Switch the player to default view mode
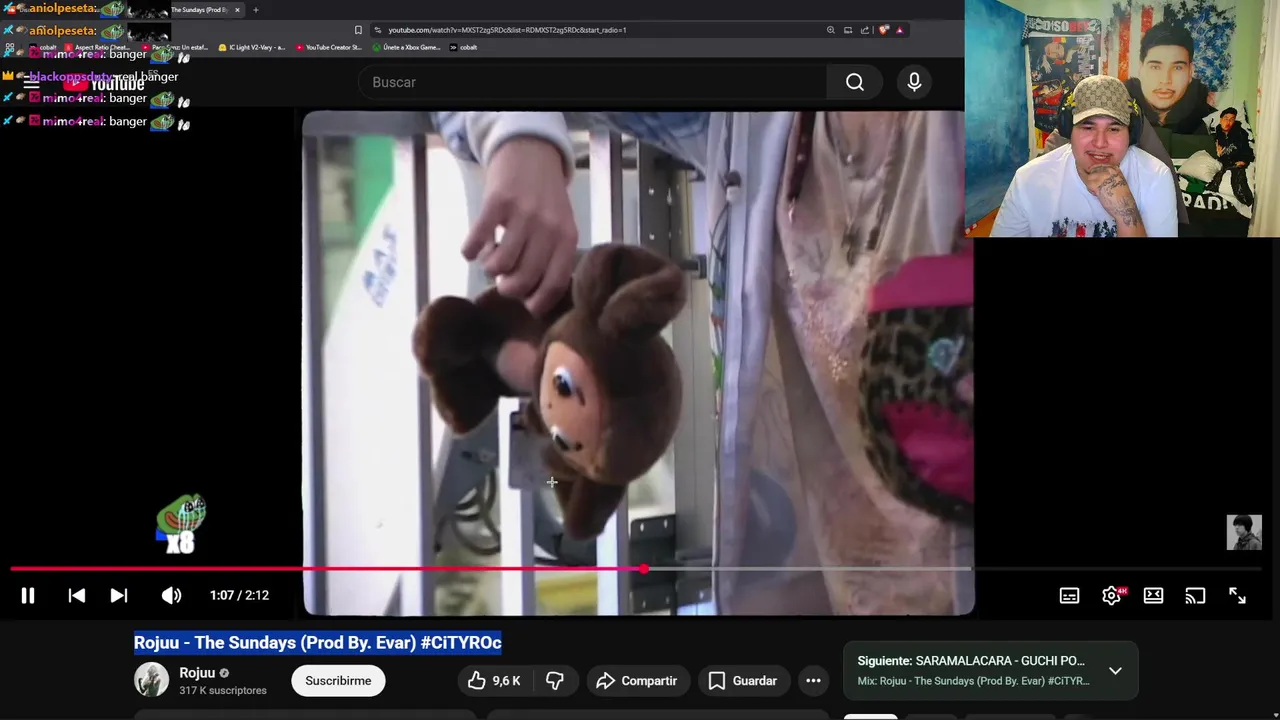Image resolution: width=1280 pixels, height=720 pixels. (x=1153, y=596)
